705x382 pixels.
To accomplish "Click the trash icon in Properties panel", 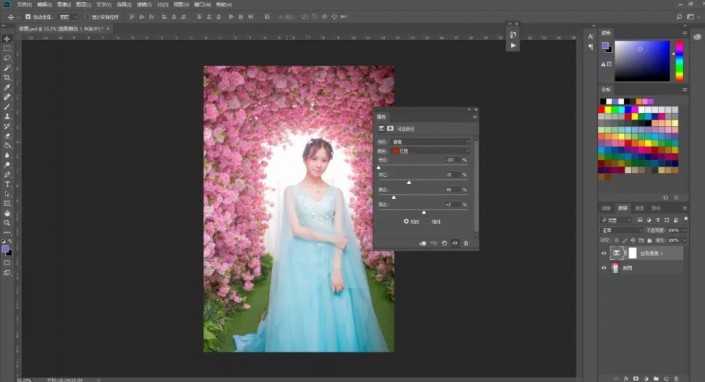I will pyautogui.click(x=466, y=243).
